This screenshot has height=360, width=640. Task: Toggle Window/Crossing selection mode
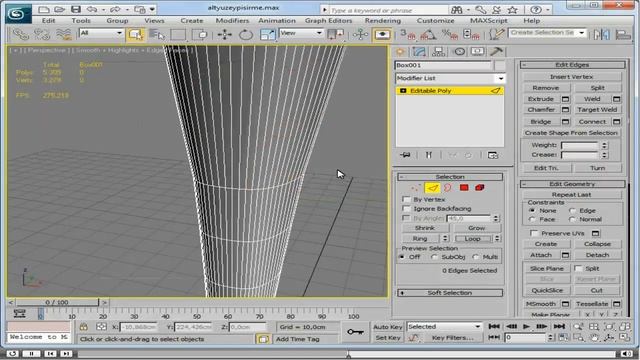point(200,35)
